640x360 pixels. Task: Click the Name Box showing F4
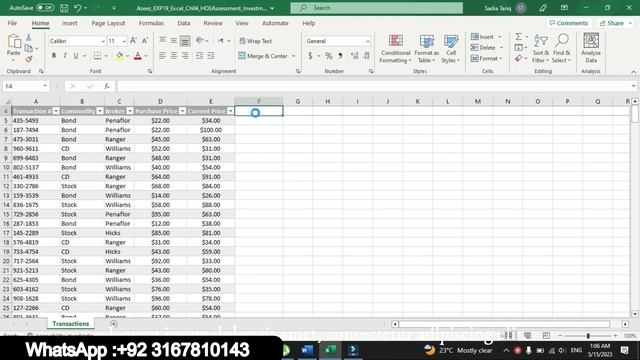pos(26,86)
